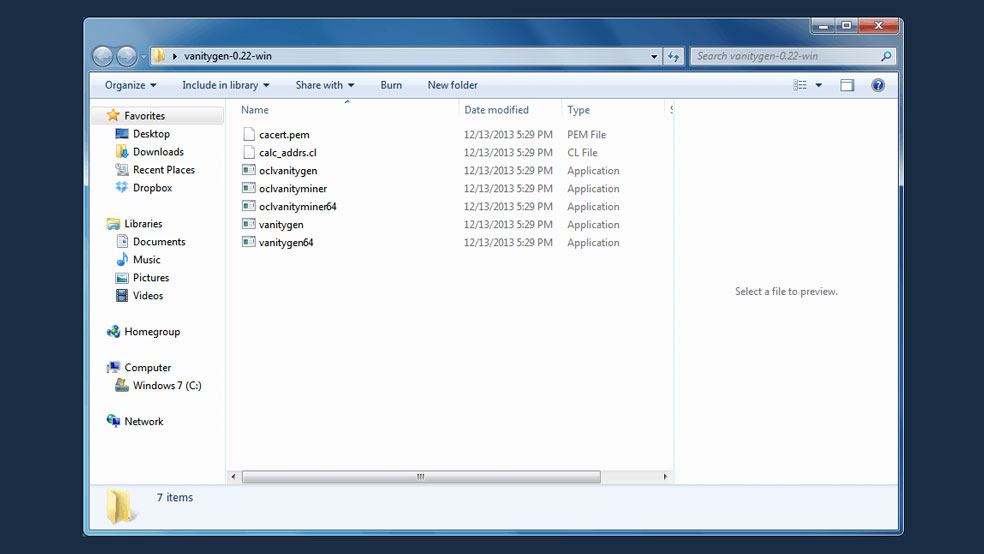Click the oclvanityminer64 application icon
Image resolution: width=984 pixels, height=554 pixels.
pyautogui.click(x=249, y=206)
